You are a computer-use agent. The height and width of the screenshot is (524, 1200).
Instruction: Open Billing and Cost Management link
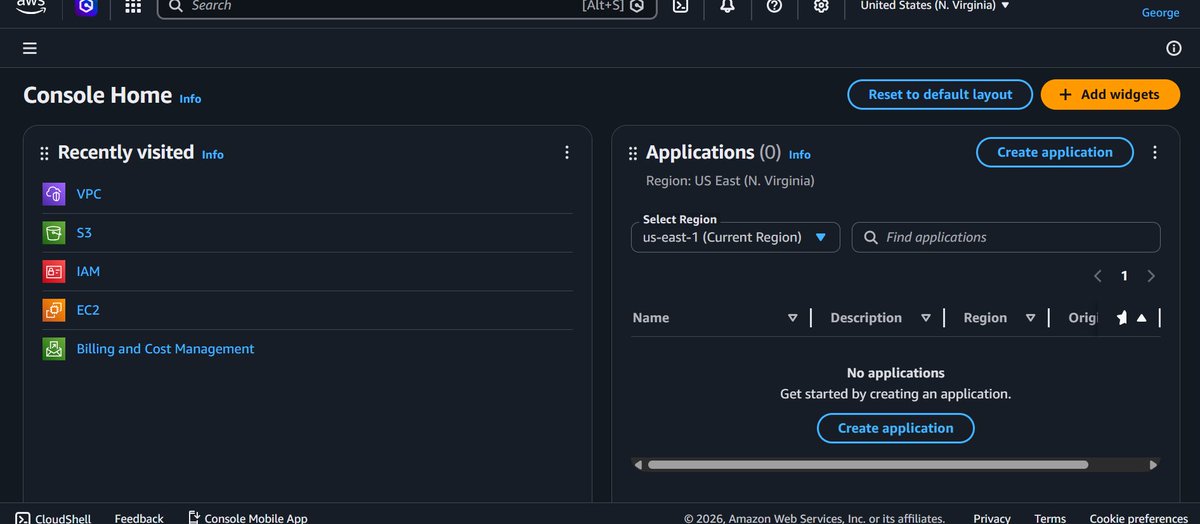click(165, 349)
